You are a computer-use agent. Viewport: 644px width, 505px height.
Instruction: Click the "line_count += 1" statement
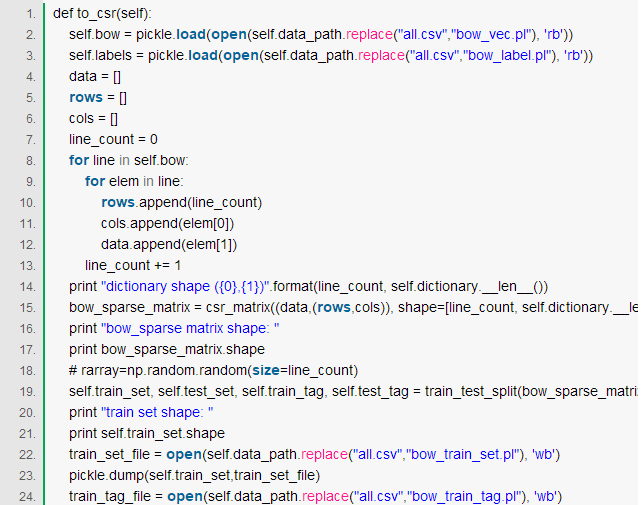pyautogui.click(x=133, y=265)
